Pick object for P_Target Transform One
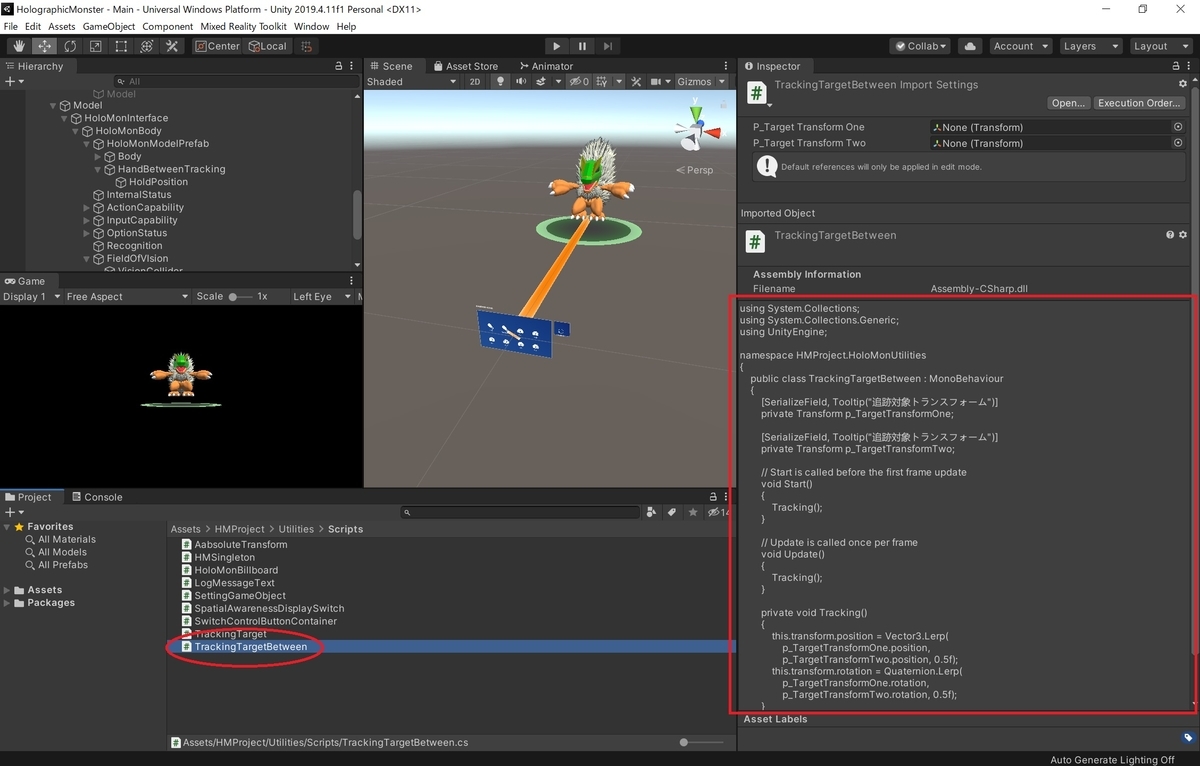The height and width of the screenshot is (766, 1200). [x=1178, y=127]
